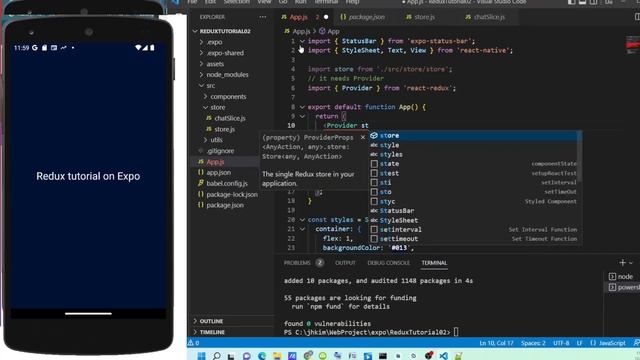640x360 pixels.
Task: Open the OUTPUT panel tab
Action: [x=345, y=263]
